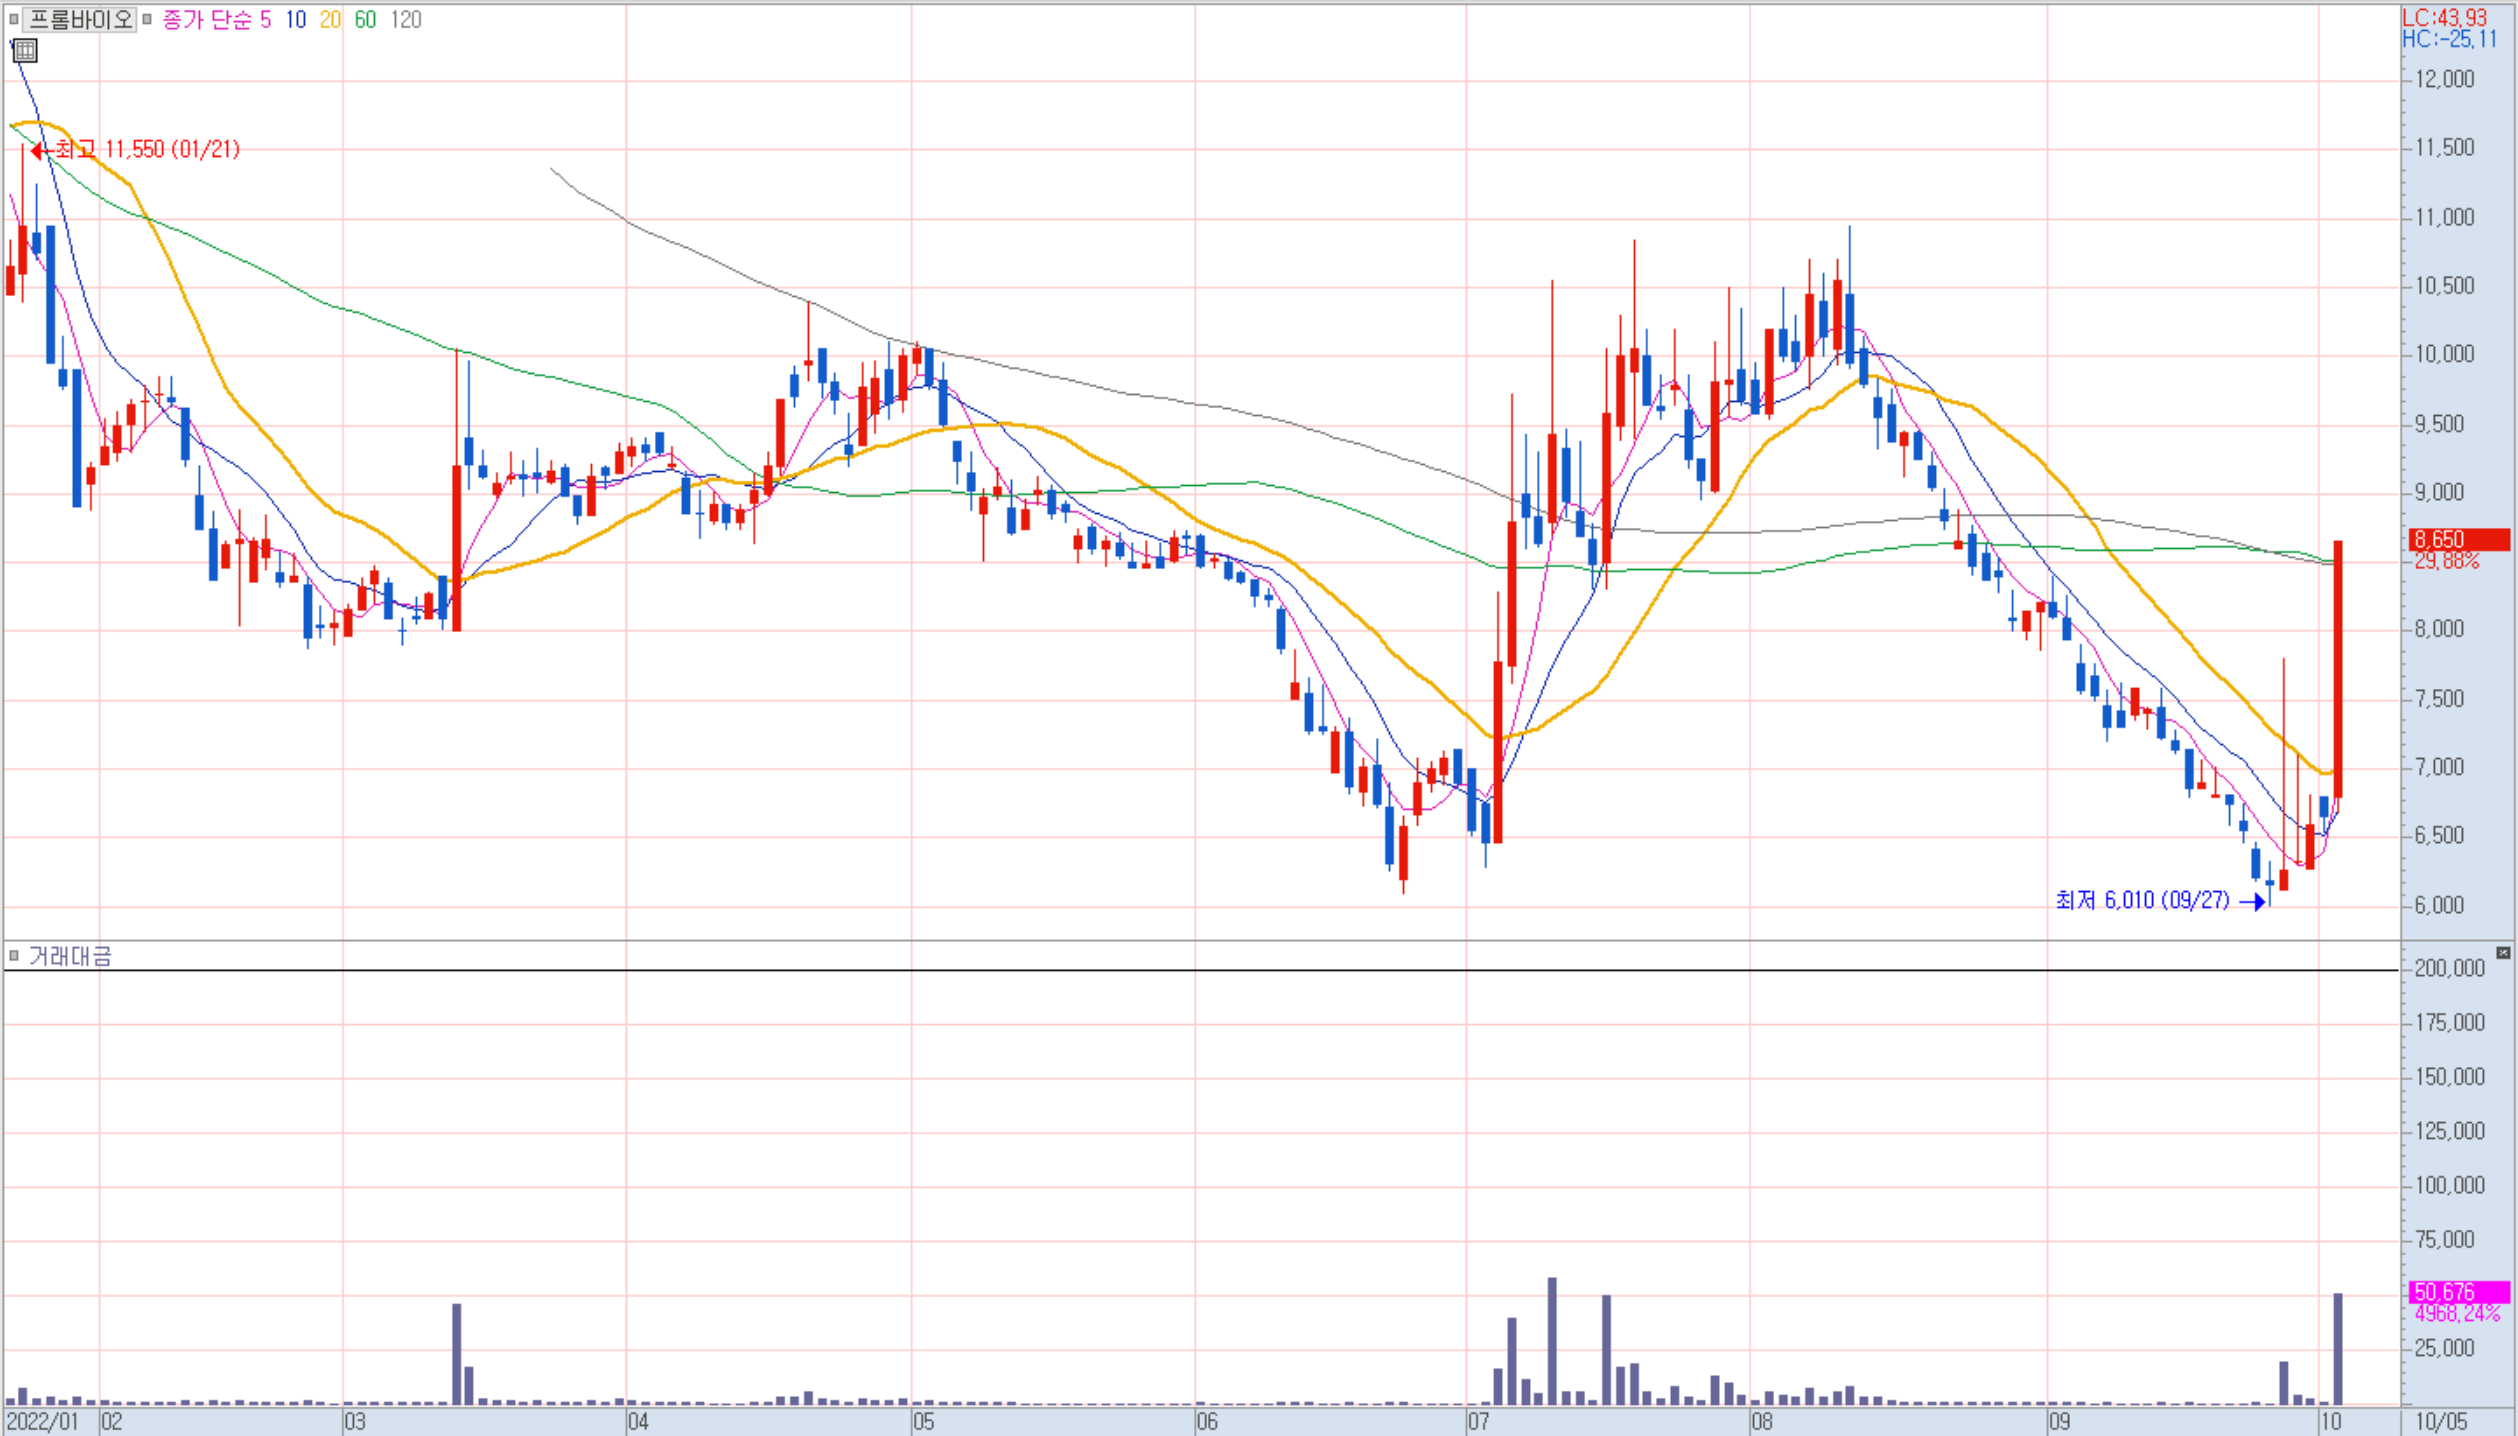Select the gray 120-day average label
The image size is (2518, 1436).
(x=406, y=20)
